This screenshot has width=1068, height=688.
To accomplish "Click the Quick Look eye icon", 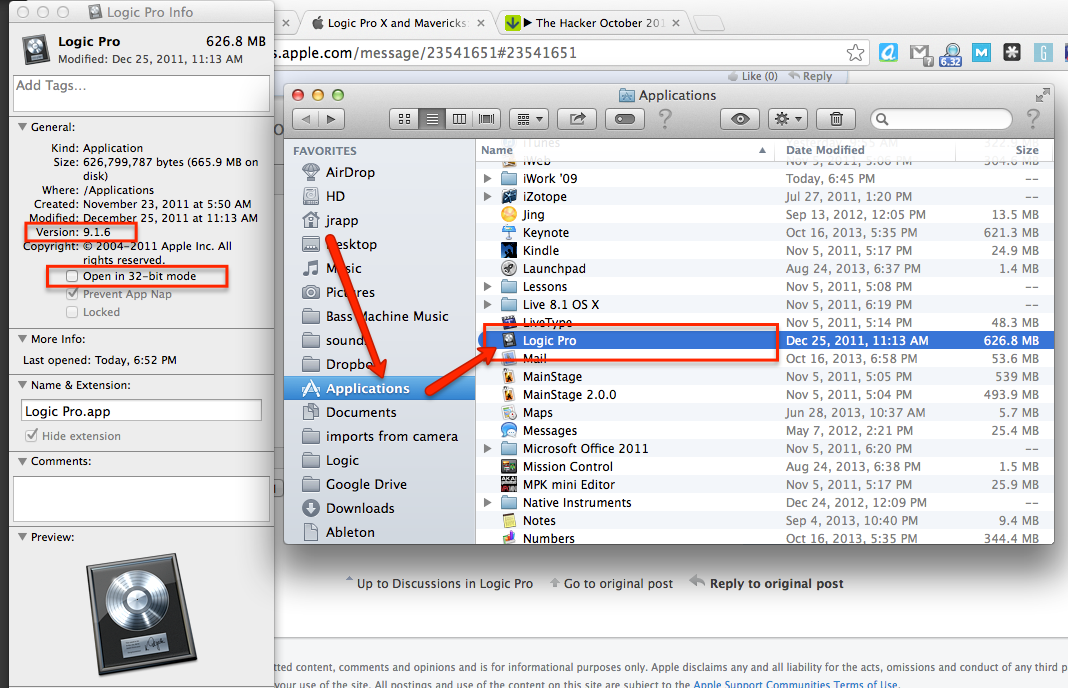I will [740, 119].
